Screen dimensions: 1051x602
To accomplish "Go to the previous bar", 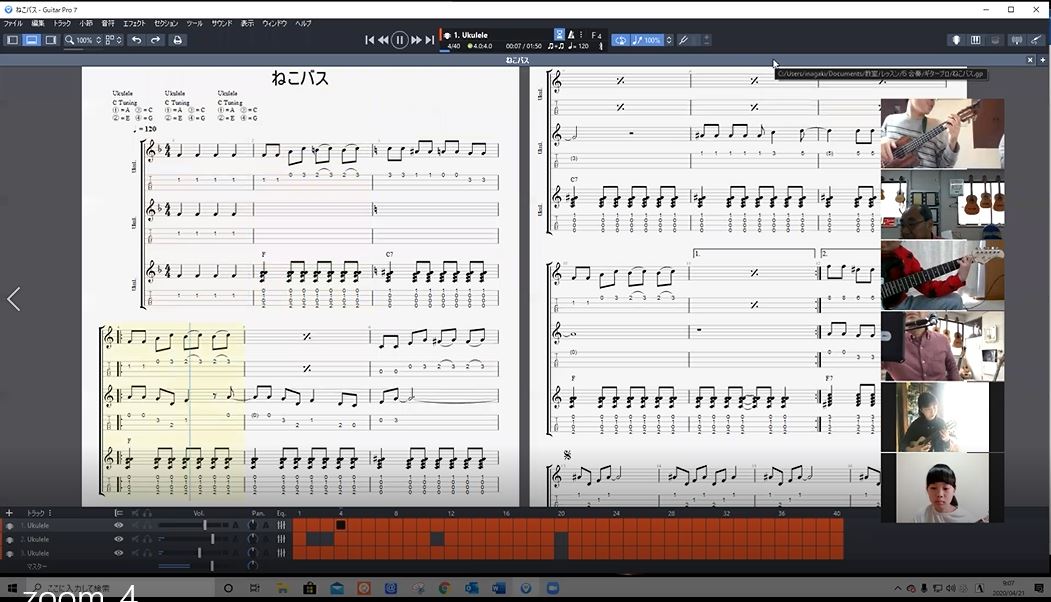I will click(x=383, y=40).
